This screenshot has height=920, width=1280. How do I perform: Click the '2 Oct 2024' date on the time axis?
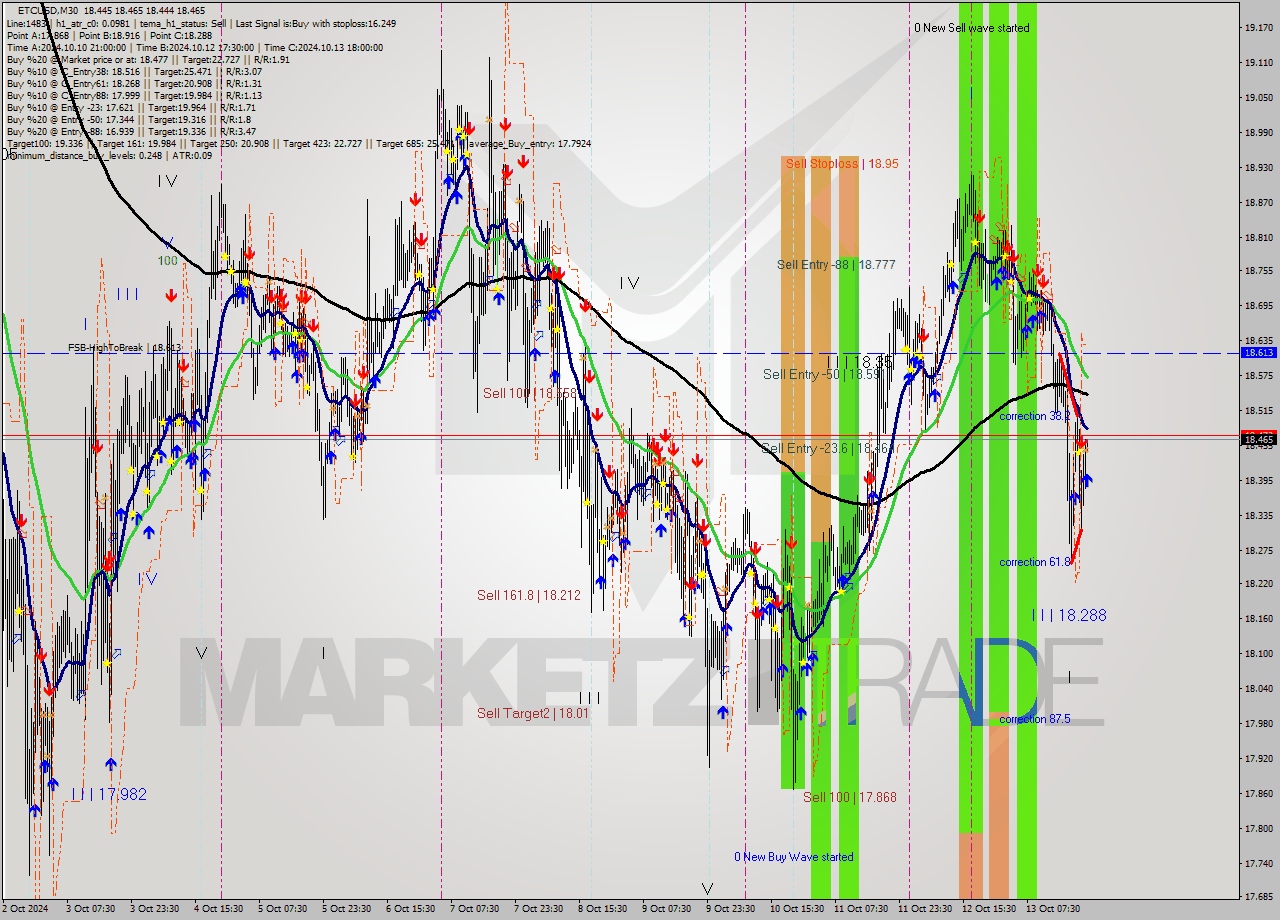[27, 909]
